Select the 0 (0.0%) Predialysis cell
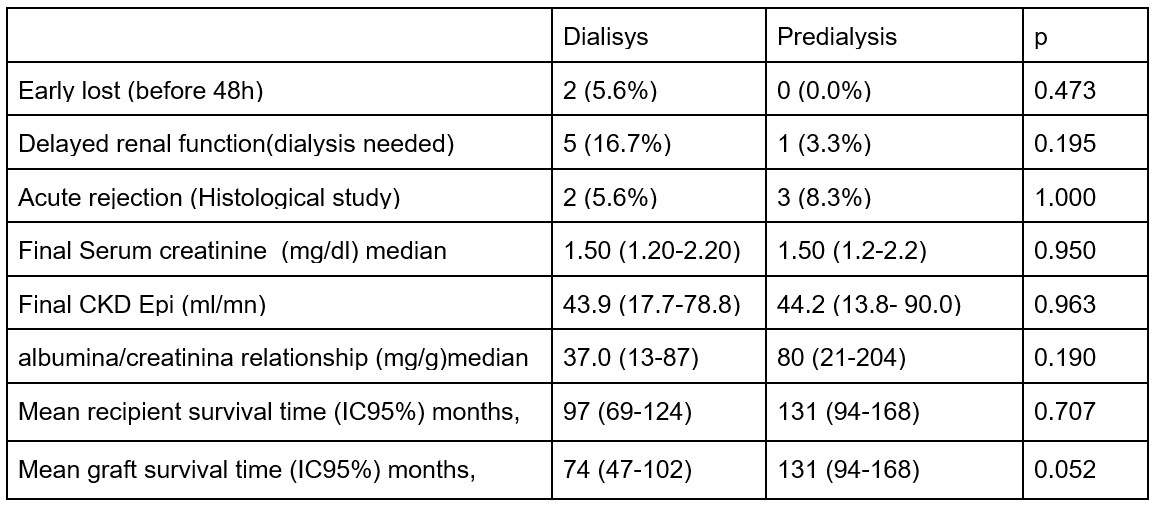The height and width of the screenshot is (506, 1158). coord(824,91)
